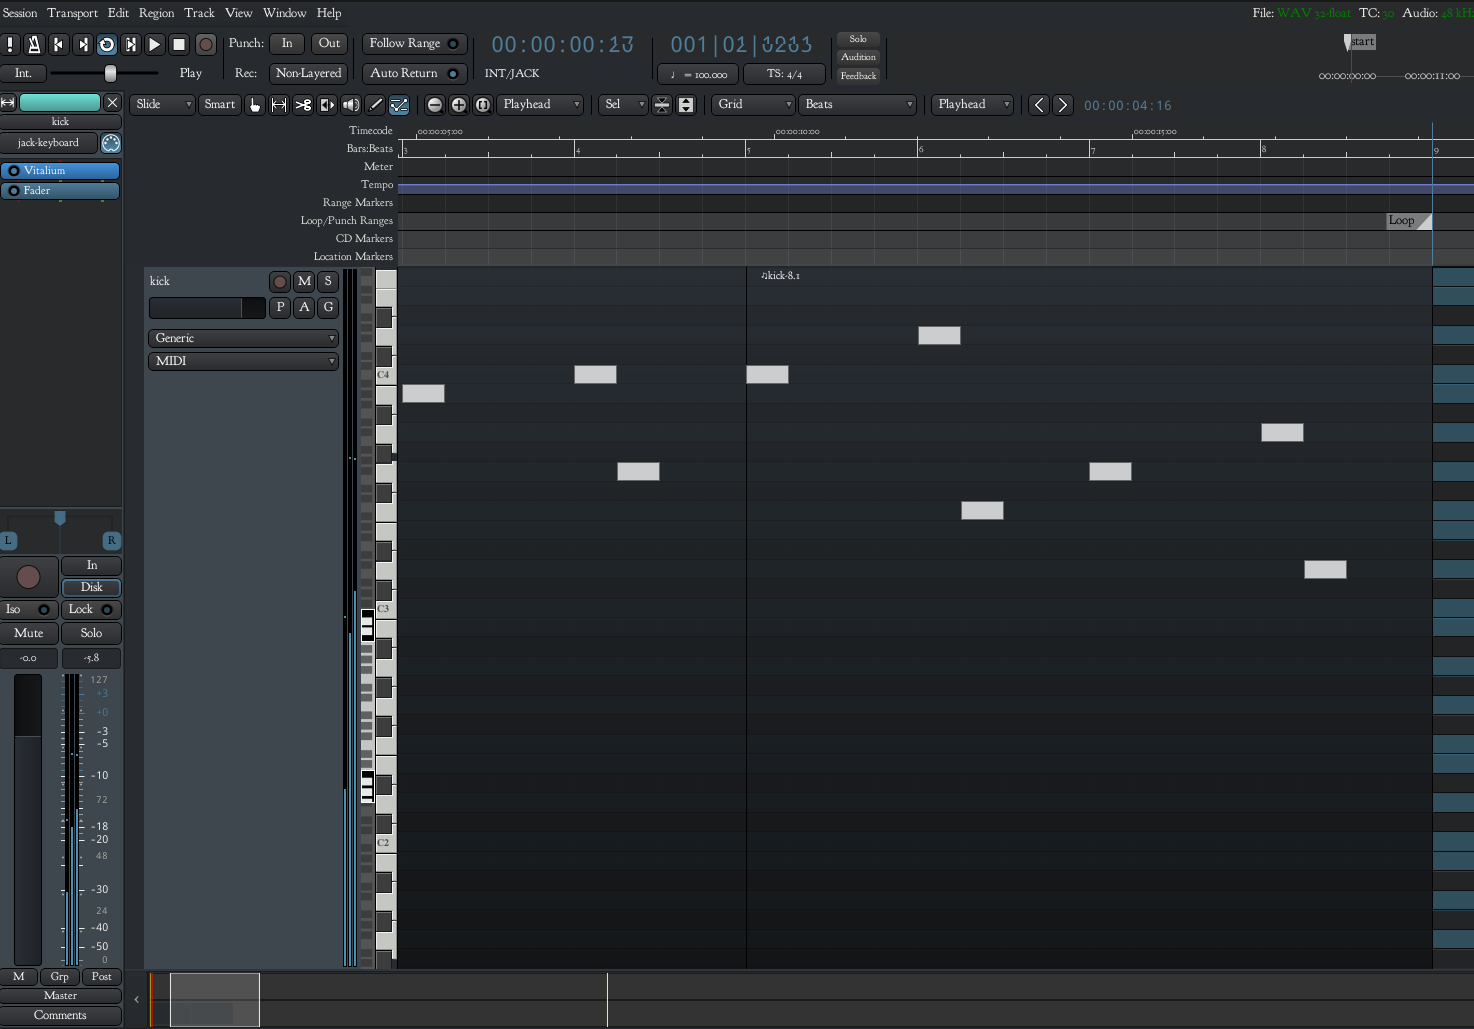The image size is (1474, 1029).
Task: Go to session end transport button
Action: (82, 44)
